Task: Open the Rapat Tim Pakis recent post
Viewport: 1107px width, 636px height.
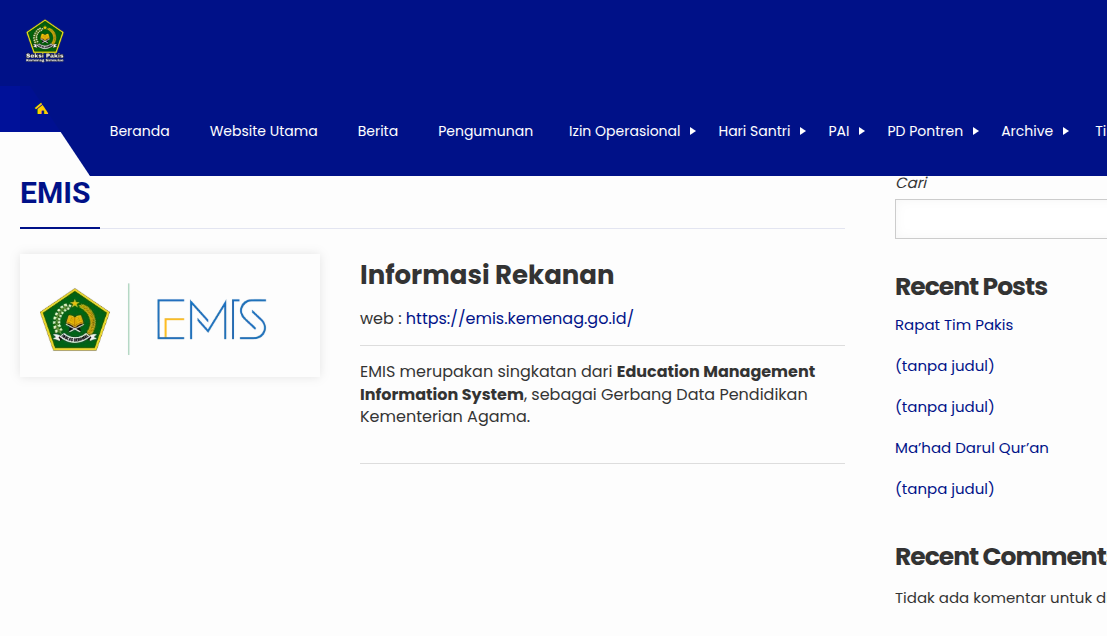Action: (954, 324)
